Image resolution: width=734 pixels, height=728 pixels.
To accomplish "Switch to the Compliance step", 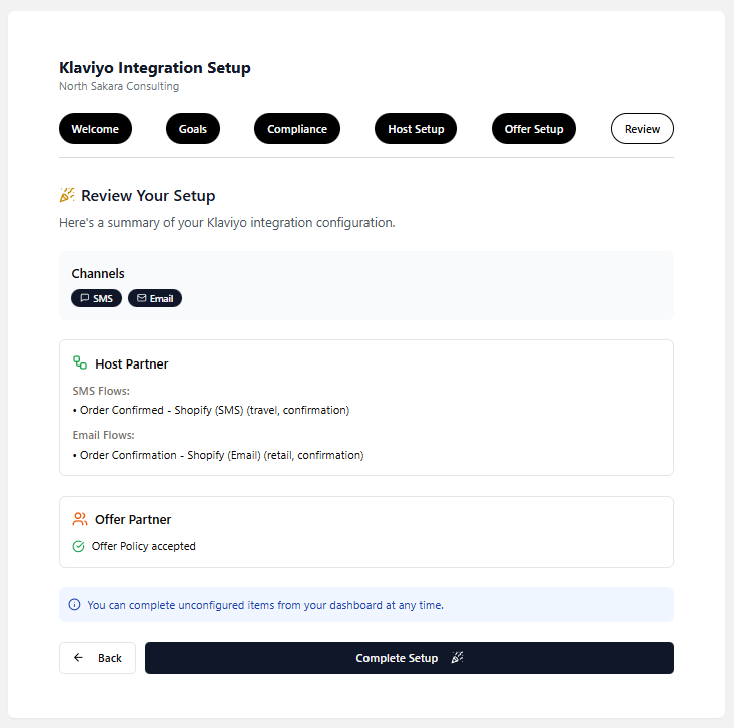I will tap(297, 129).
